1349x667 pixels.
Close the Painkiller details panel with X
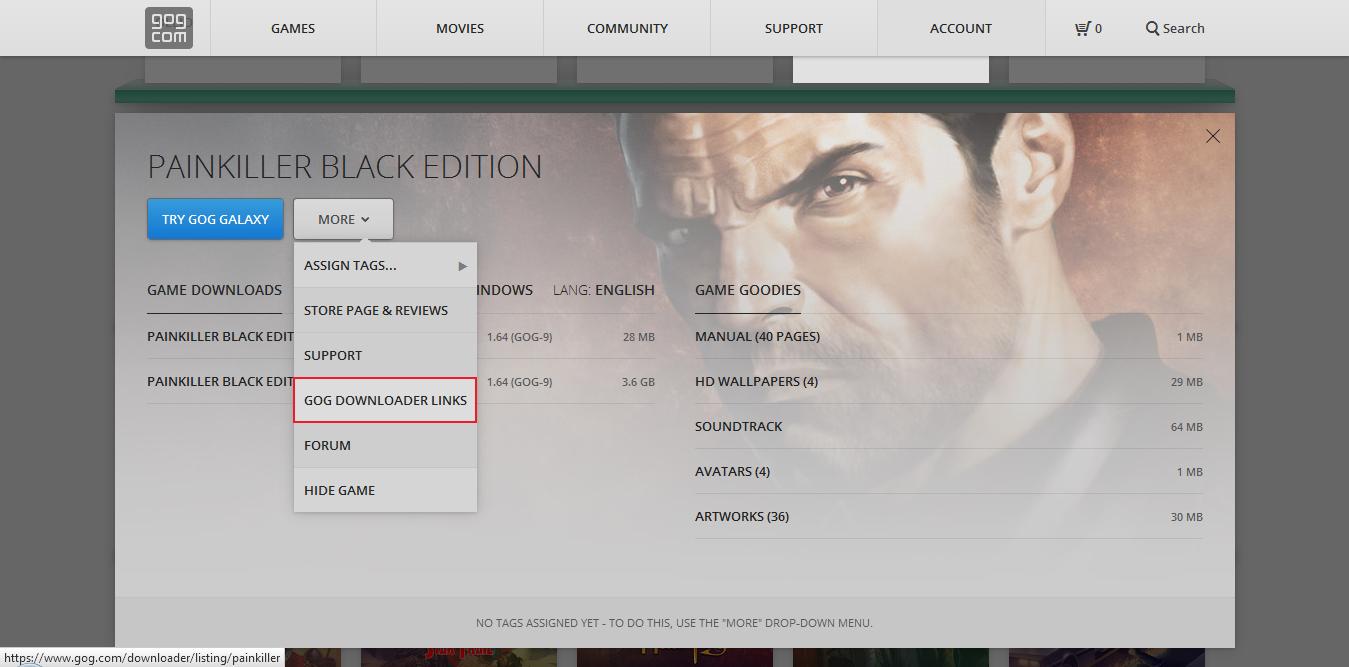point(1213,136)
